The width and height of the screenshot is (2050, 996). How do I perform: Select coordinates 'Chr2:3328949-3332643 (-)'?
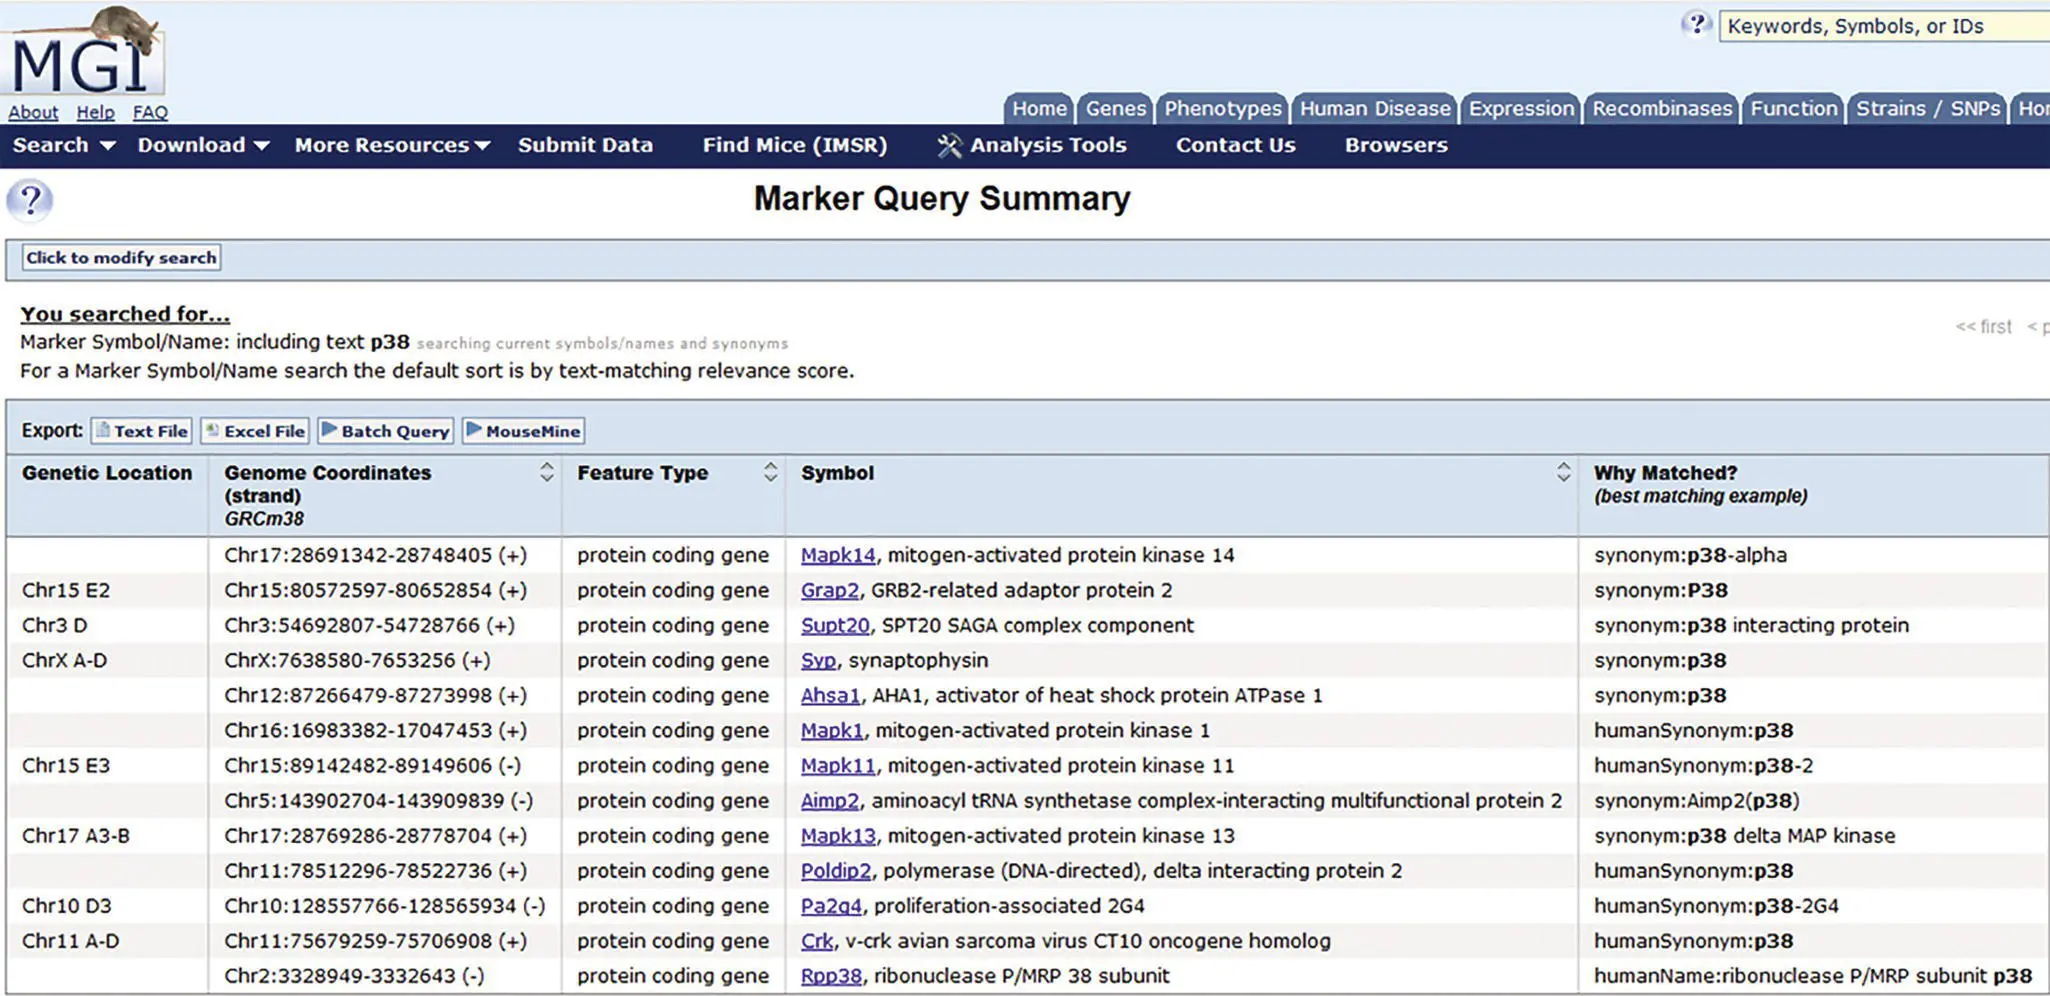354,975
